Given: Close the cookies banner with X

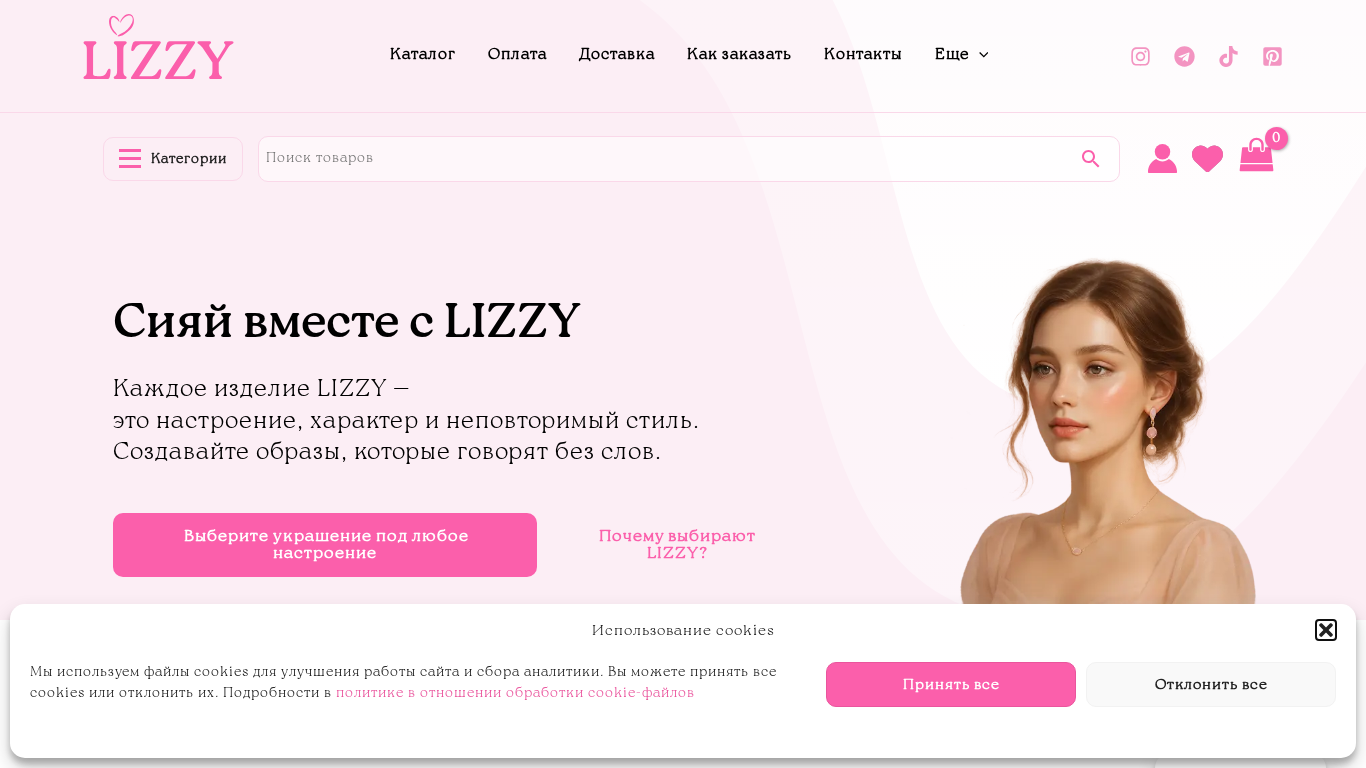Looking at the screenshot, I should 1326,630.
